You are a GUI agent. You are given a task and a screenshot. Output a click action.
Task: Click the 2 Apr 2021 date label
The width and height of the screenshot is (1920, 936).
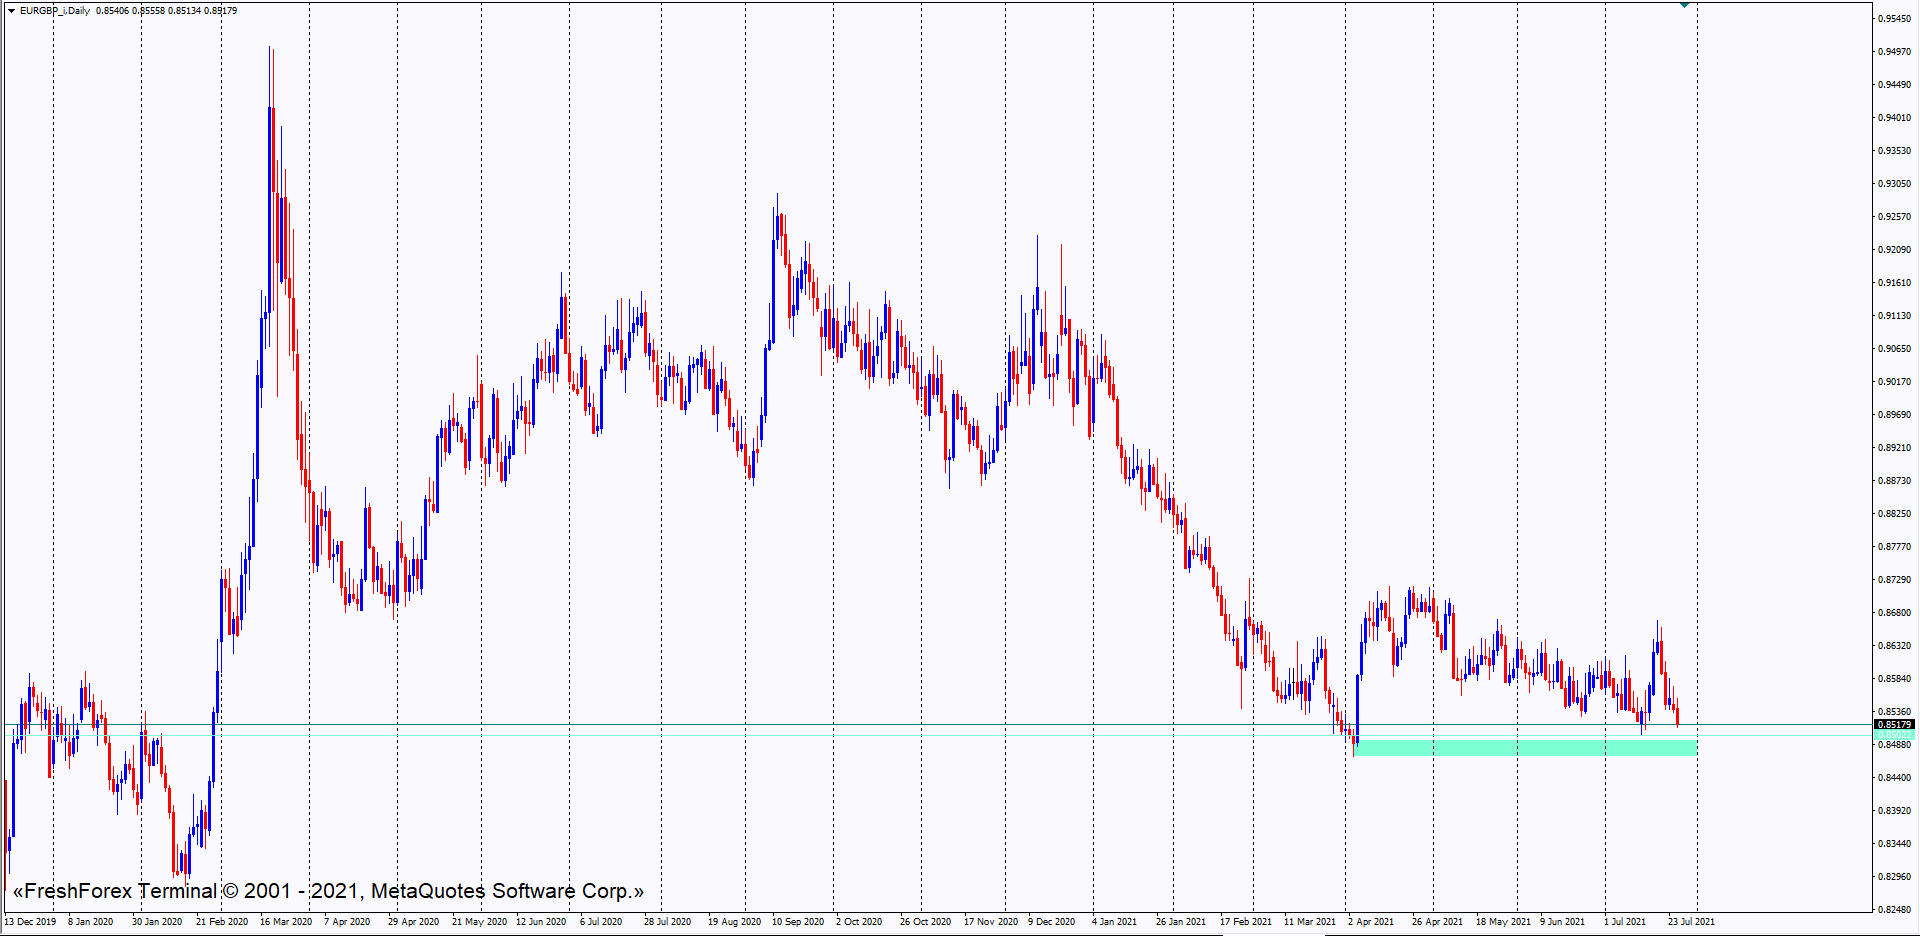[x=1370, y=922]
